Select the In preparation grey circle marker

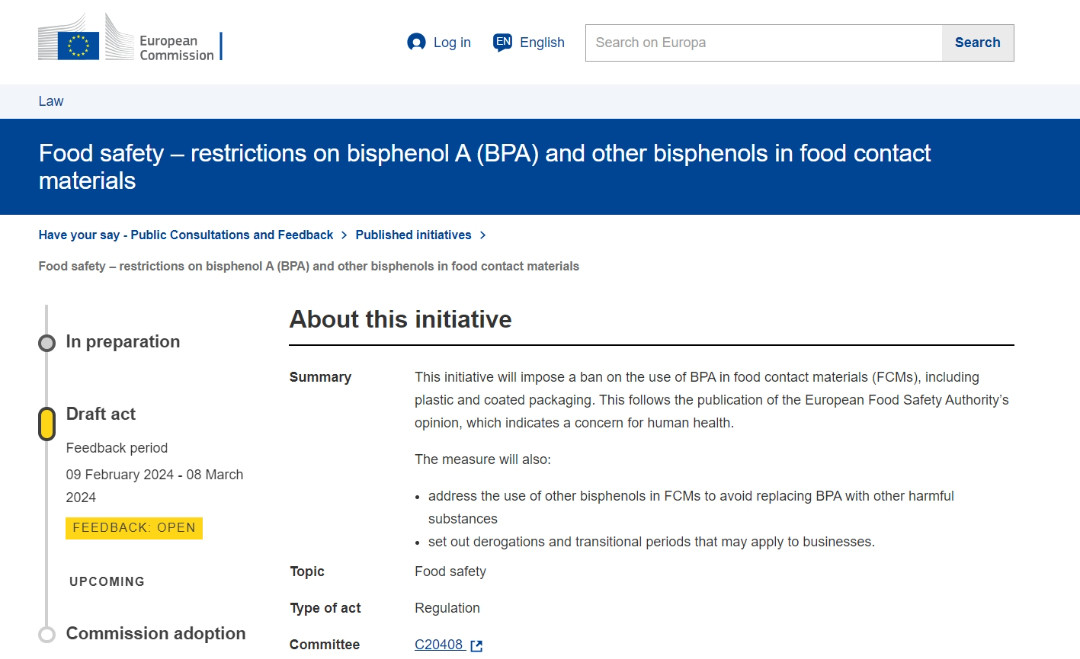coord(47,343)
